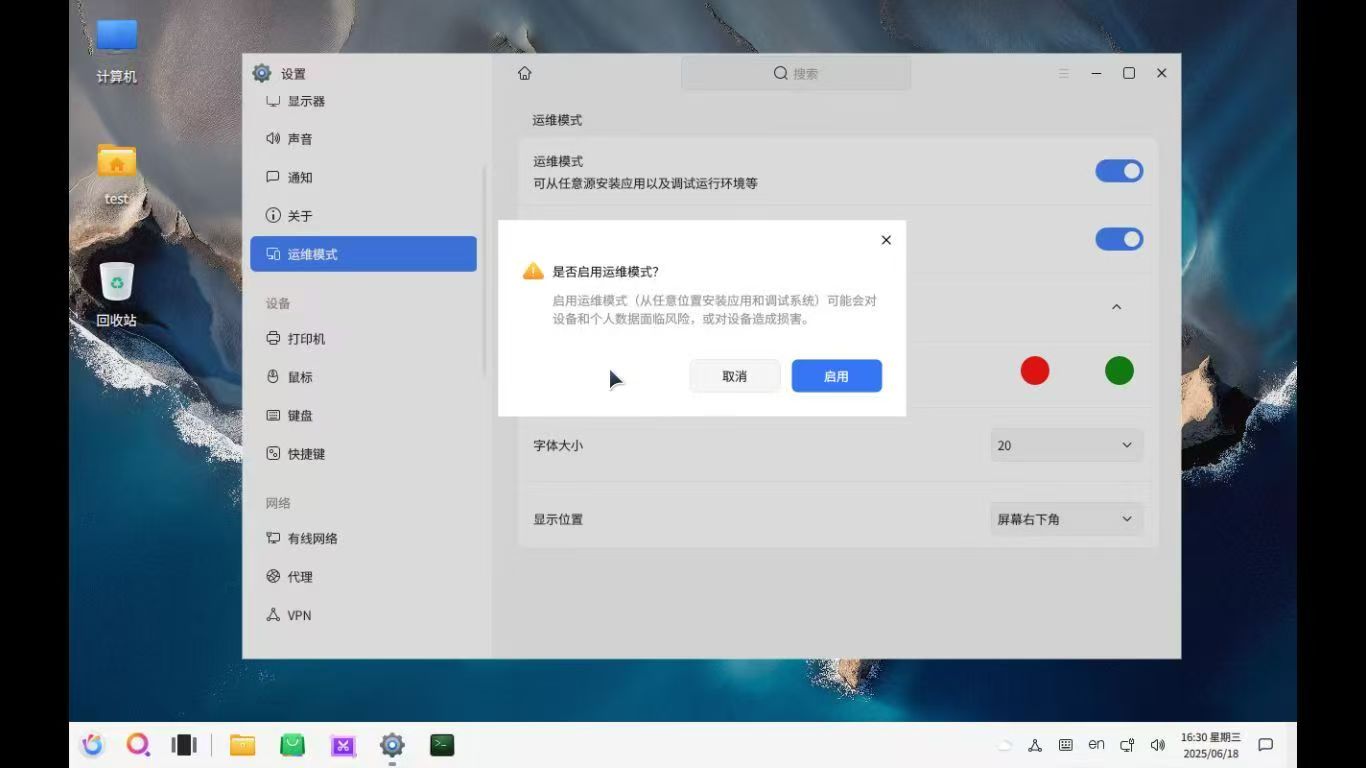The width and height of the screenshot is (1366, 768).
Task: Click the sidebar vertical scrollbar
Action: click(x=486, y=270)
